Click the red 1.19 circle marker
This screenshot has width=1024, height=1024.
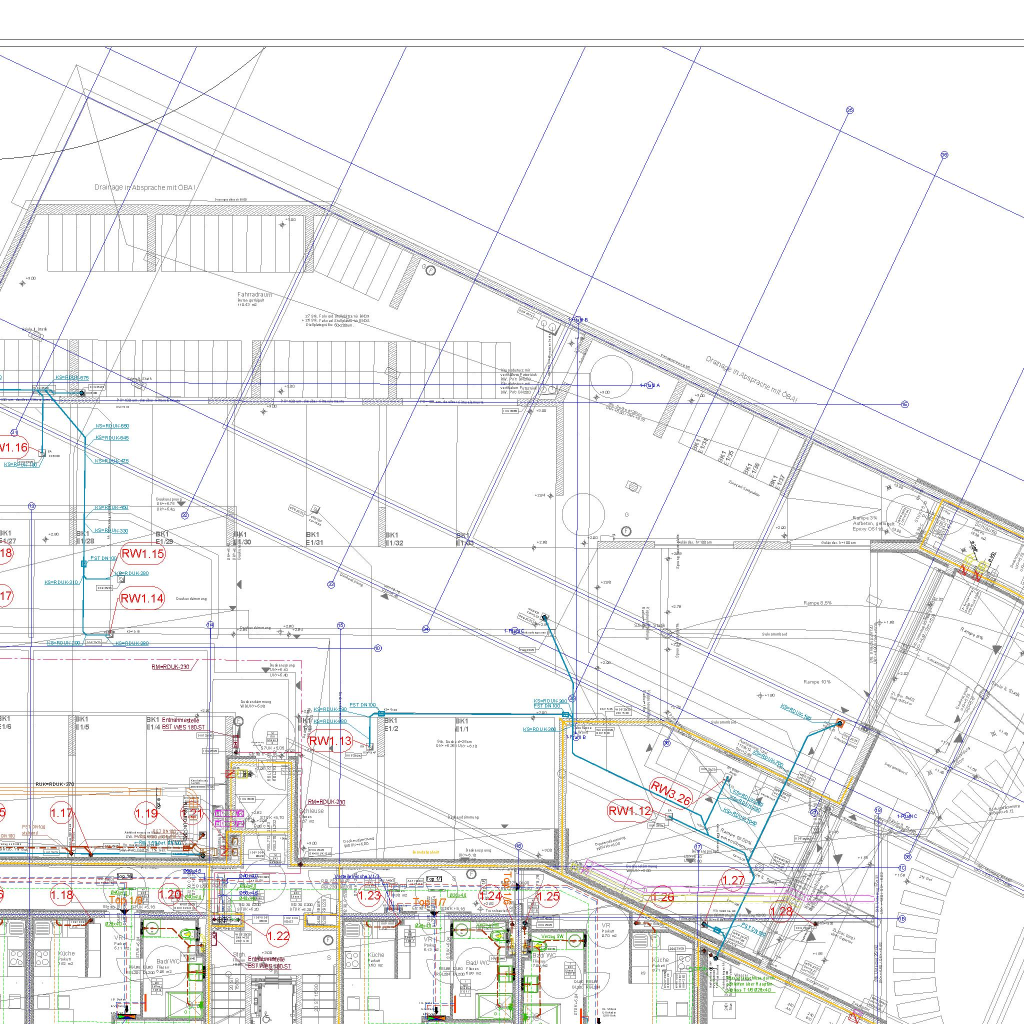tap(146, 813)
